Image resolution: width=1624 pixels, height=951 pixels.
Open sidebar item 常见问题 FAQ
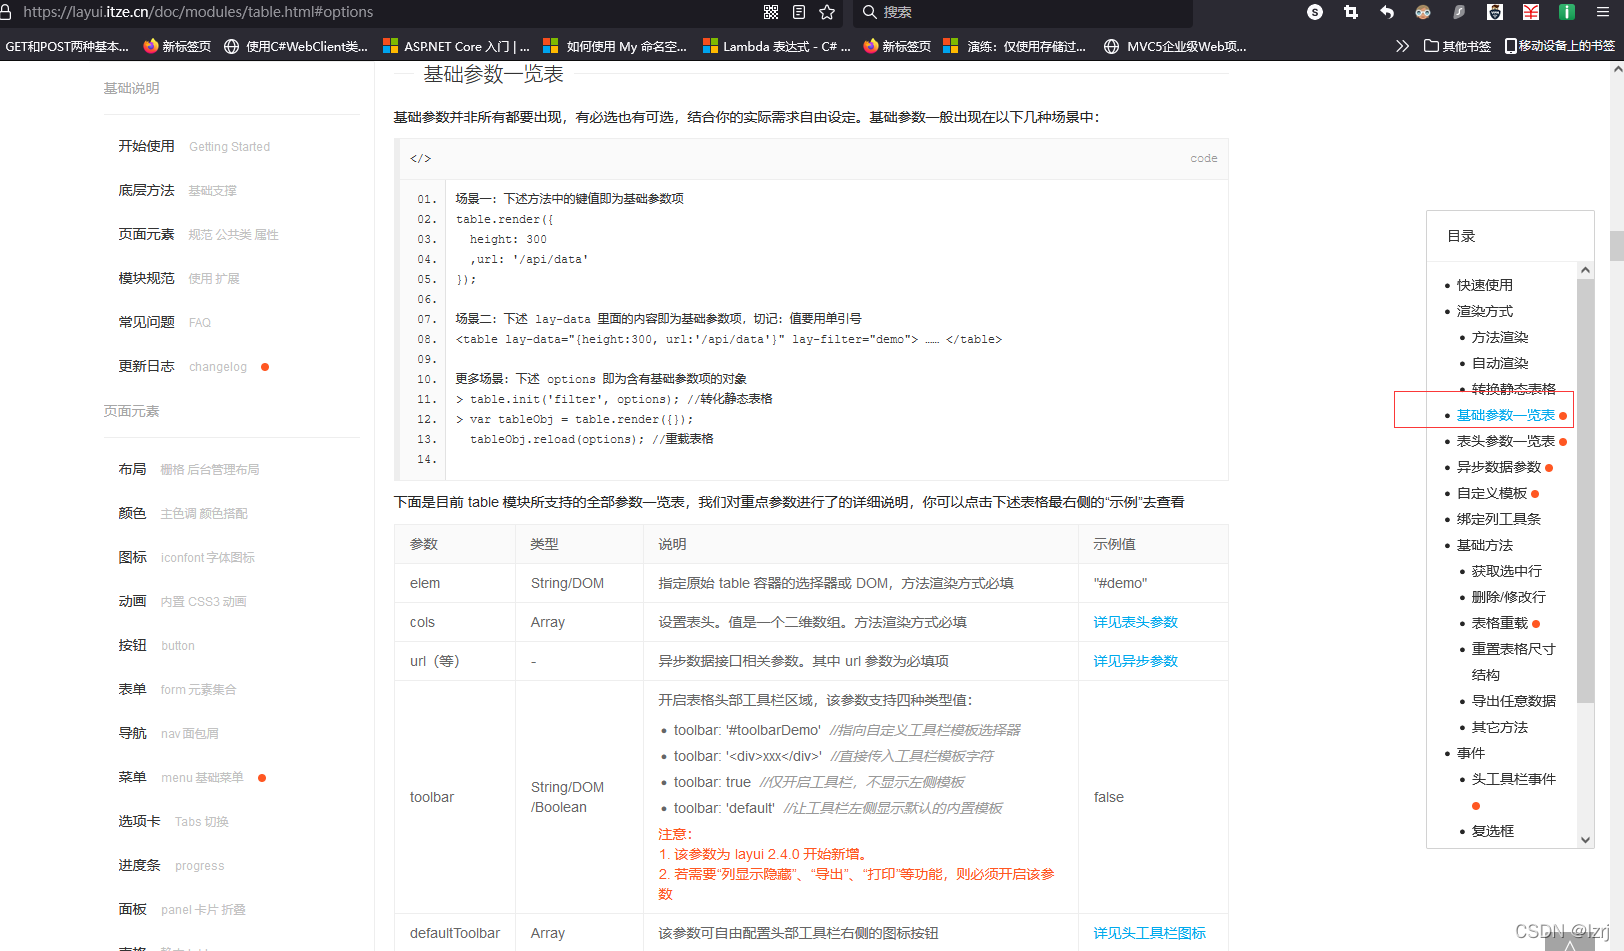164,322
